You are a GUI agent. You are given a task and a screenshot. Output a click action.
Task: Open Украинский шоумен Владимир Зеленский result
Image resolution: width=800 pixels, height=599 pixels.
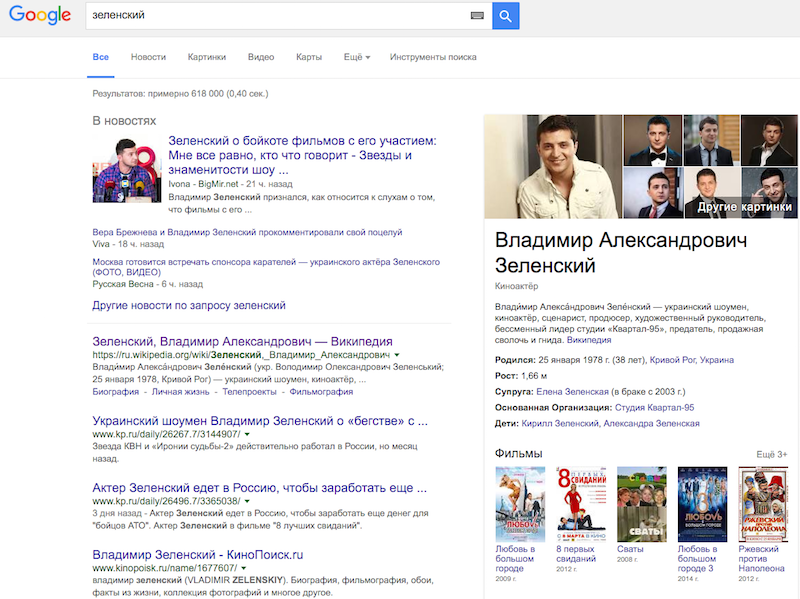pyautogui.click(x=260, y=421)
